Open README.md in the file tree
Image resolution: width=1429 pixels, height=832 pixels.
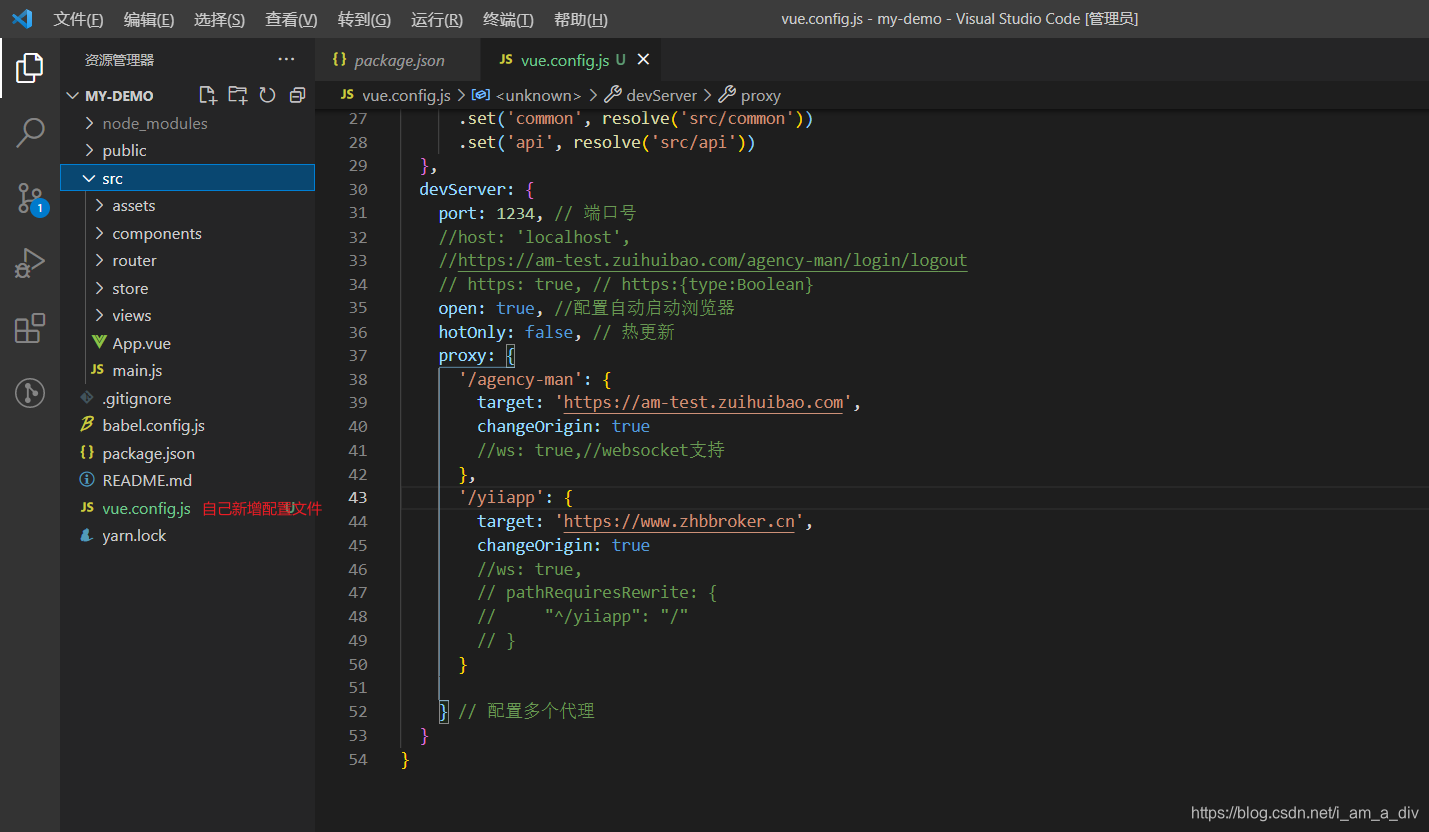pyautogui.click(x=147, y=480)
